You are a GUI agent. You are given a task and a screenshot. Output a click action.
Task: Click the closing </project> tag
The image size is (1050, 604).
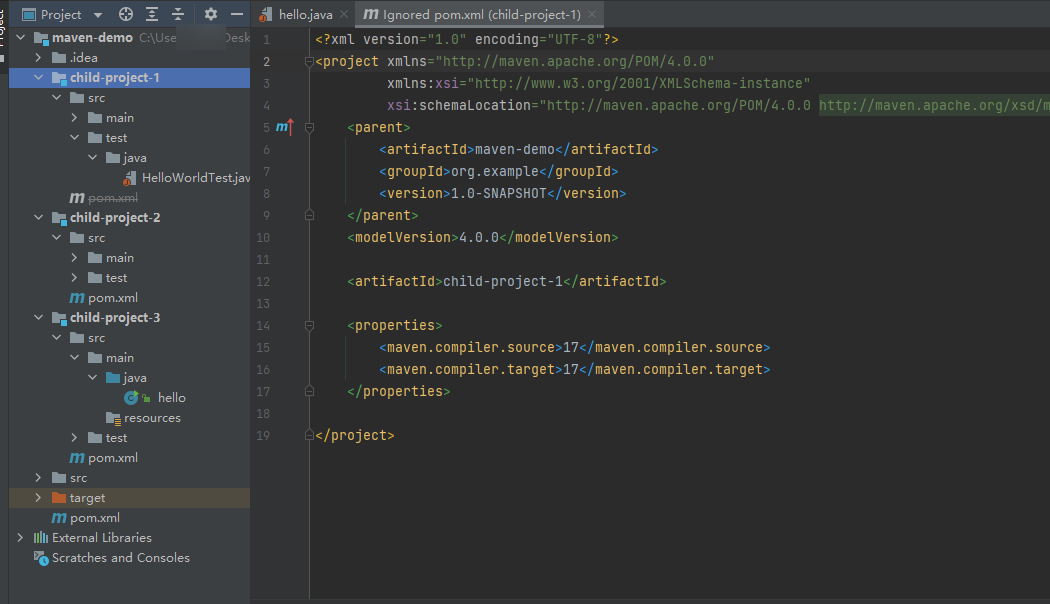pyautogui.click(x=355, y=435)
